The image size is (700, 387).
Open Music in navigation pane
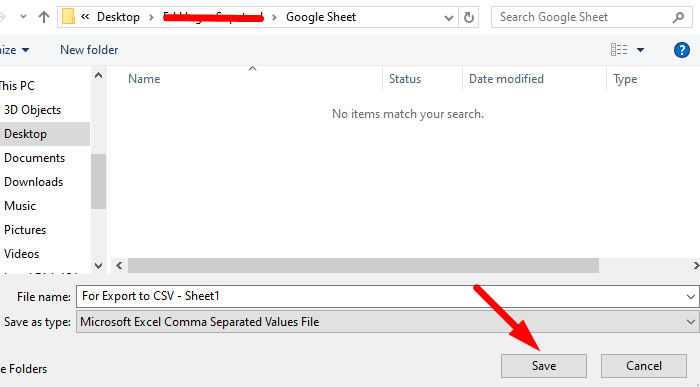pos(20,206)
